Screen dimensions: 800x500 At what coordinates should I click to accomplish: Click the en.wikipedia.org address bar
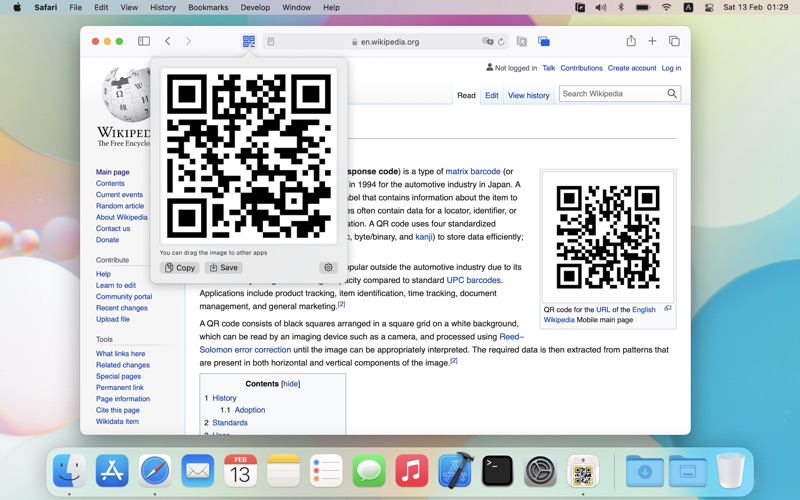[x=385, y=42]
